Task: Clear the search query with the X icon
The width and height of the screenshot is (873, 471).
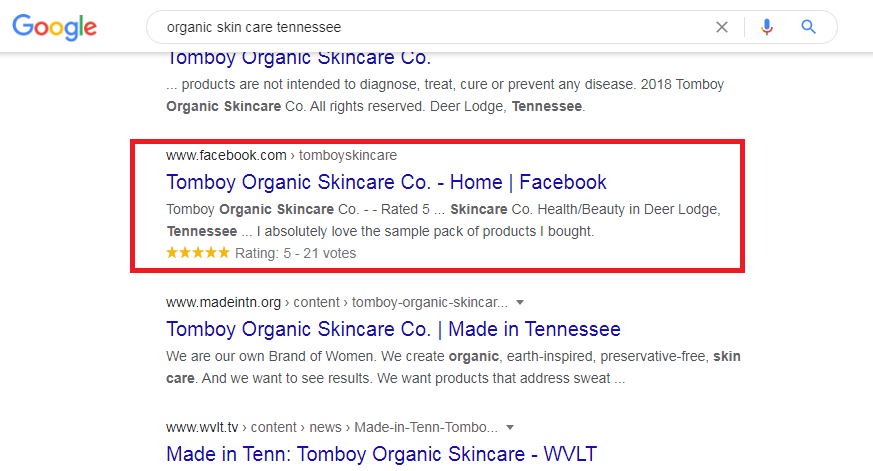Action: coord(722,27)
